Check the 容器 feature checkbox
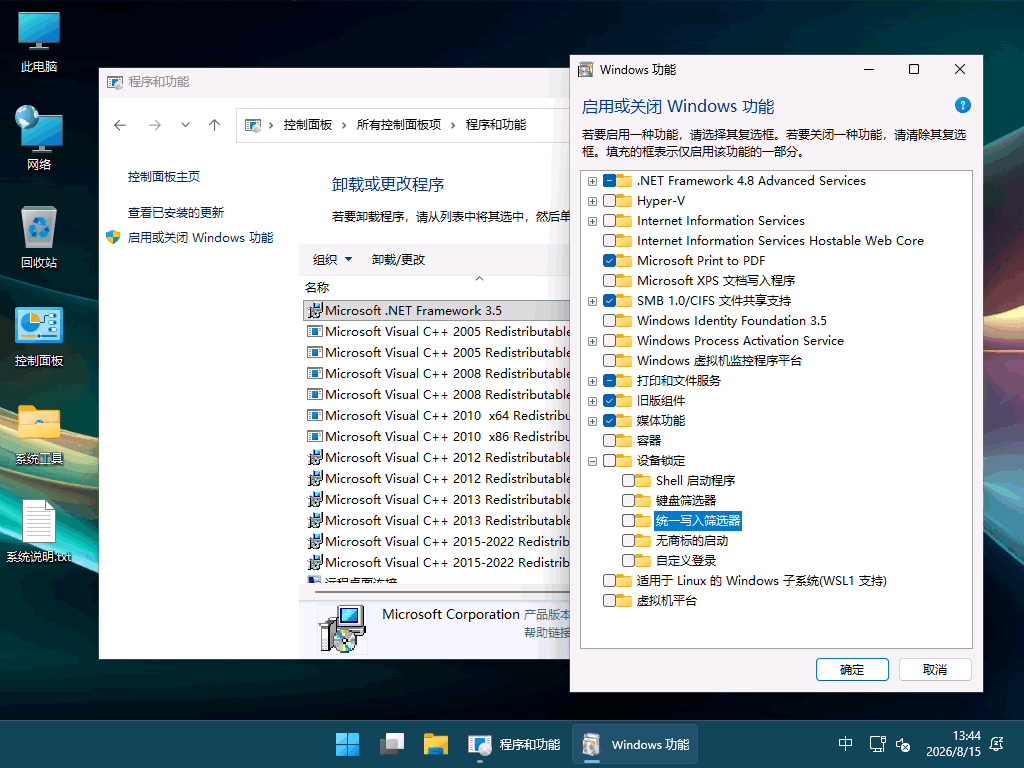The width and height of the screenshot is (1024, 768). pos(609,441)
